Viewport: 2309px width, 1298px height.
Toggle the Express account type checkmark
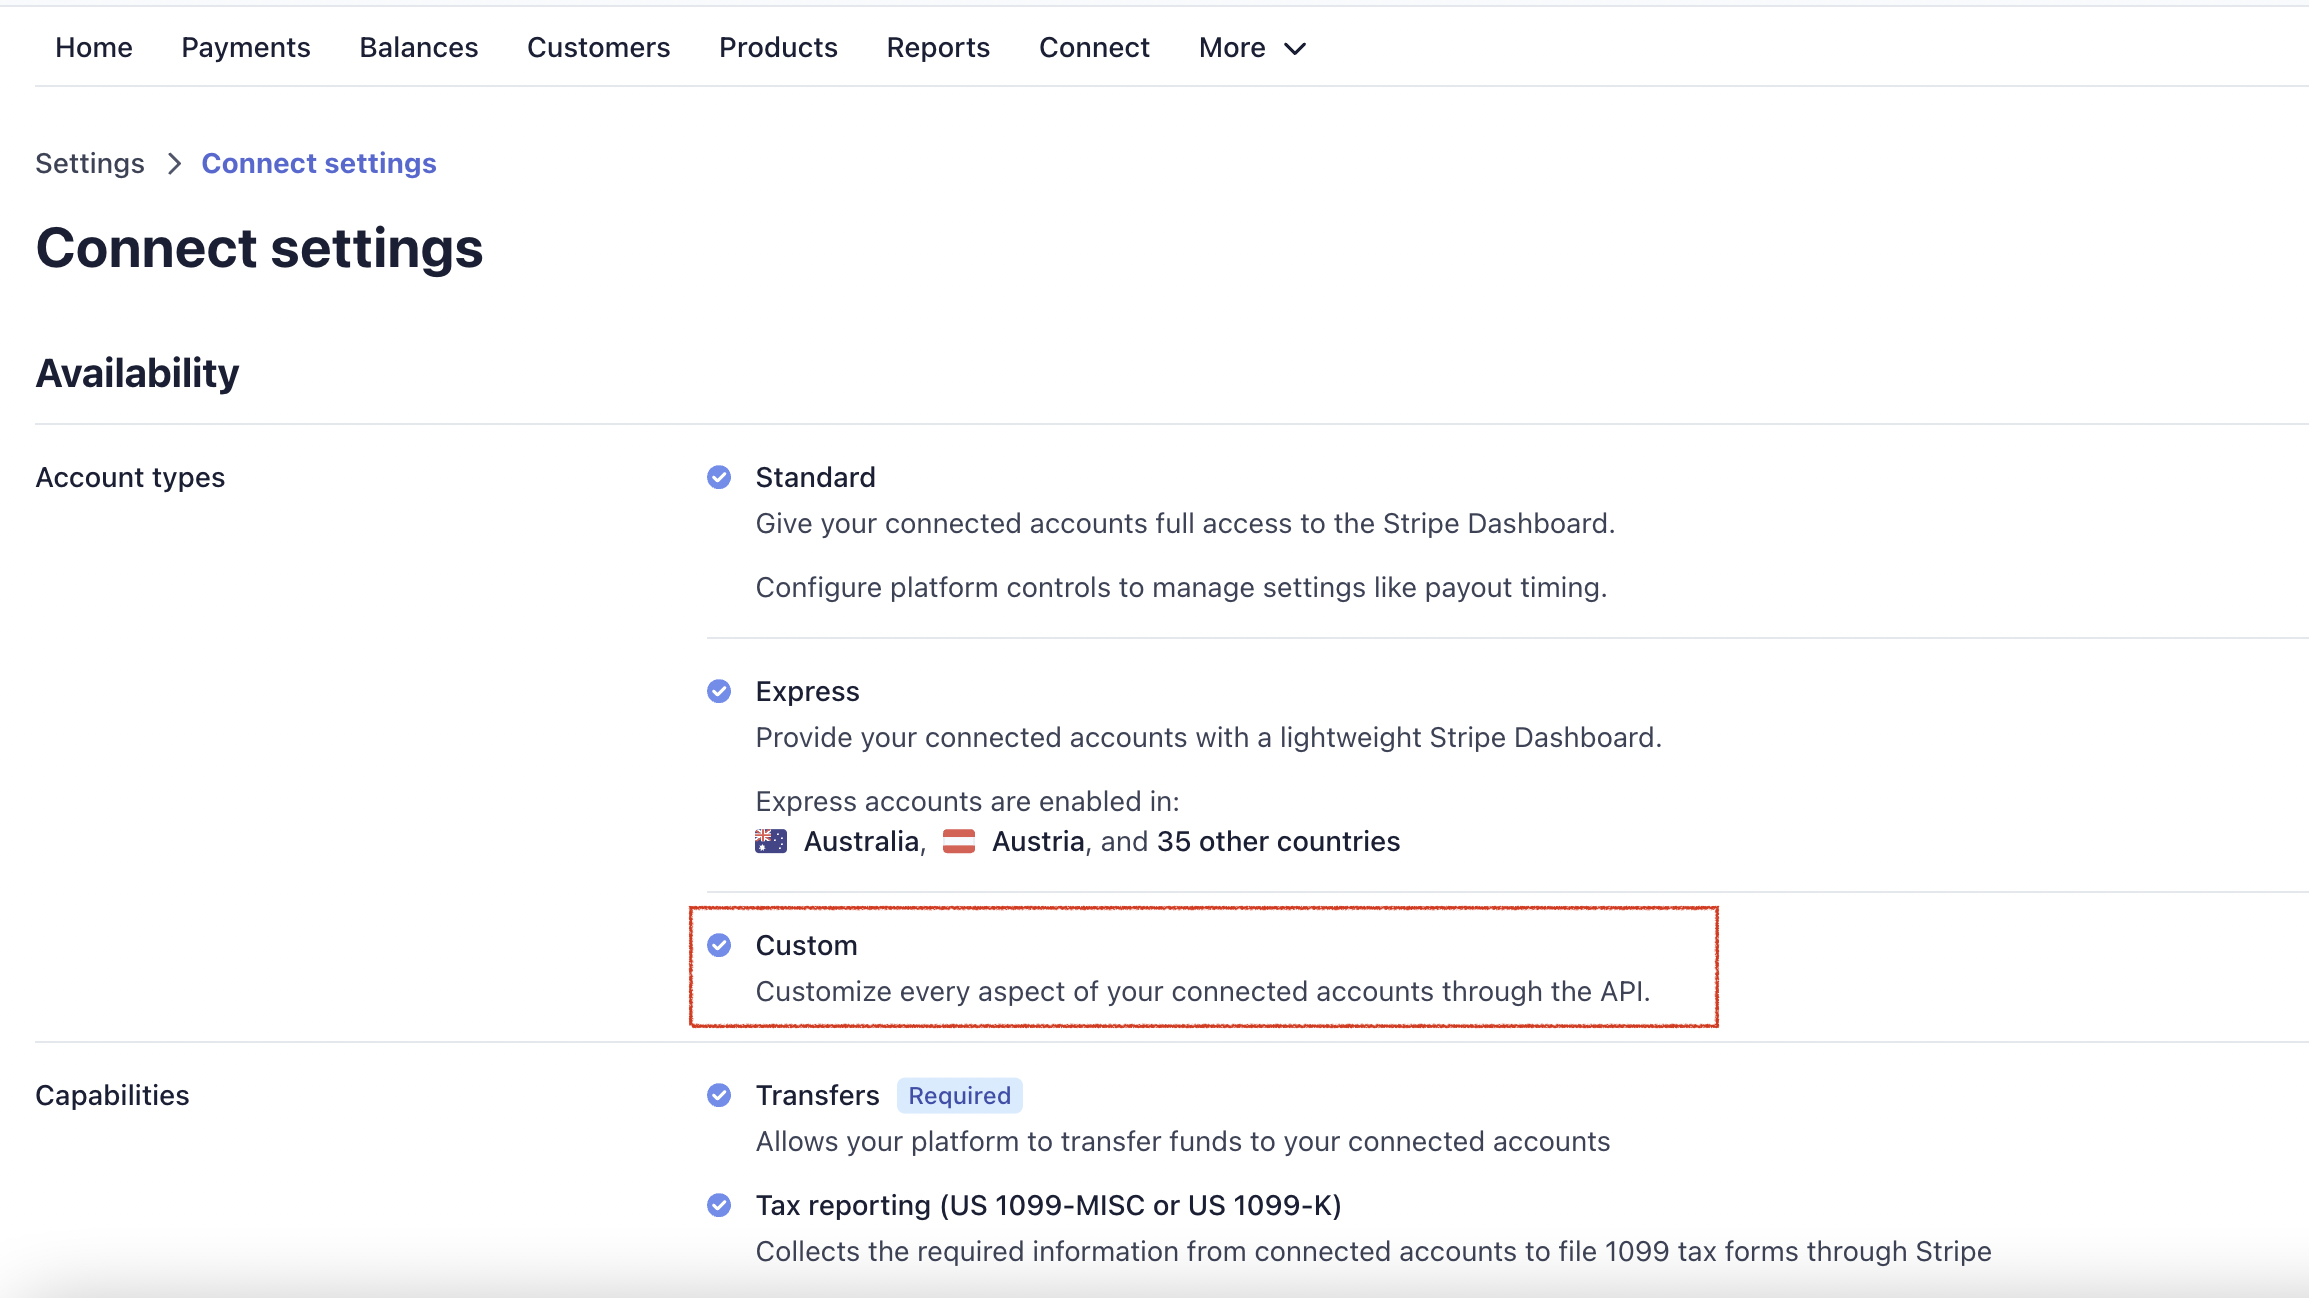coord(718,692)
